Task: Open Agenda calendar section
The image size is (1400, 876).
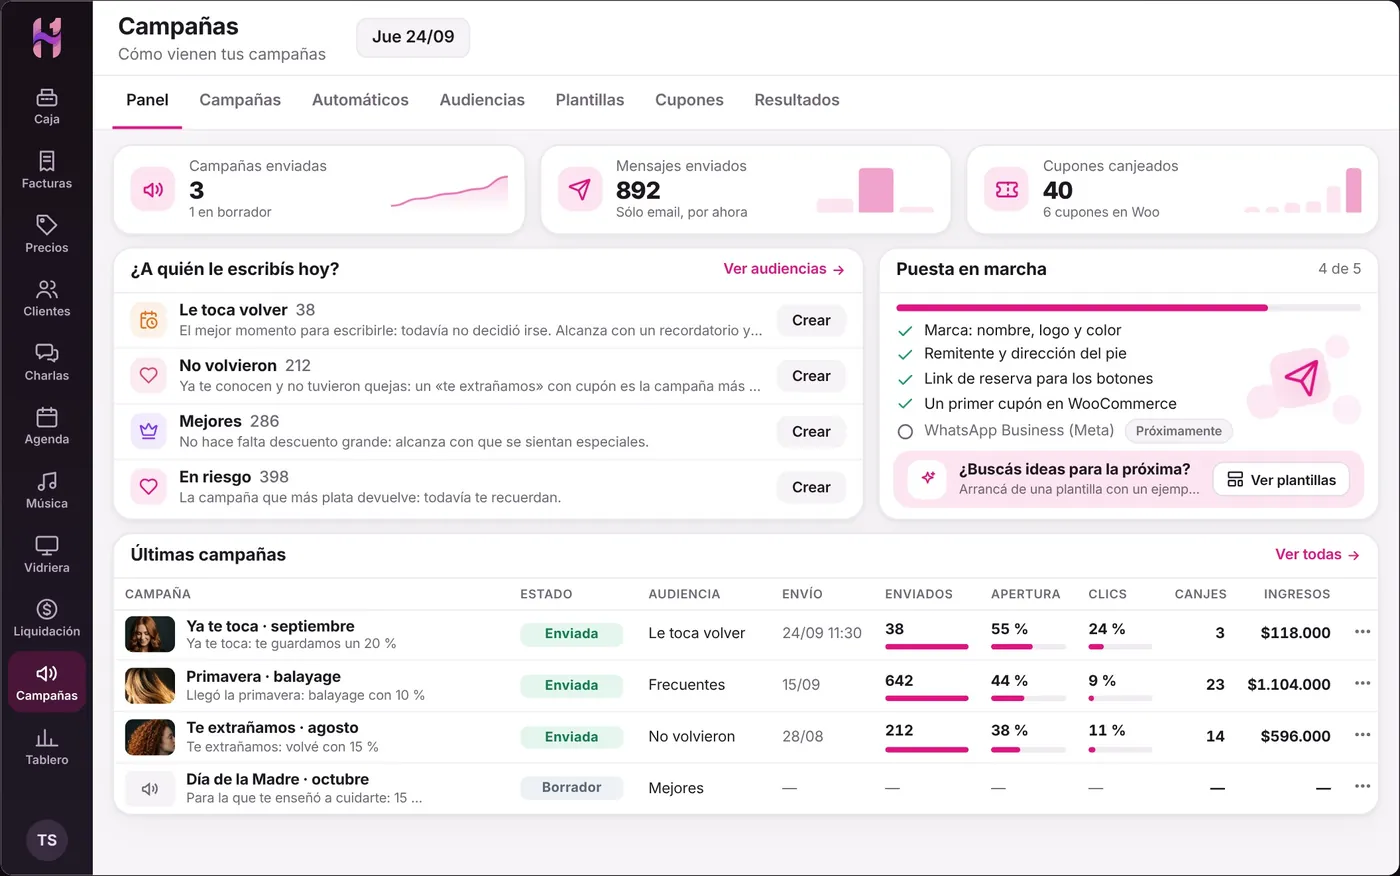Action: pos(47,427)
